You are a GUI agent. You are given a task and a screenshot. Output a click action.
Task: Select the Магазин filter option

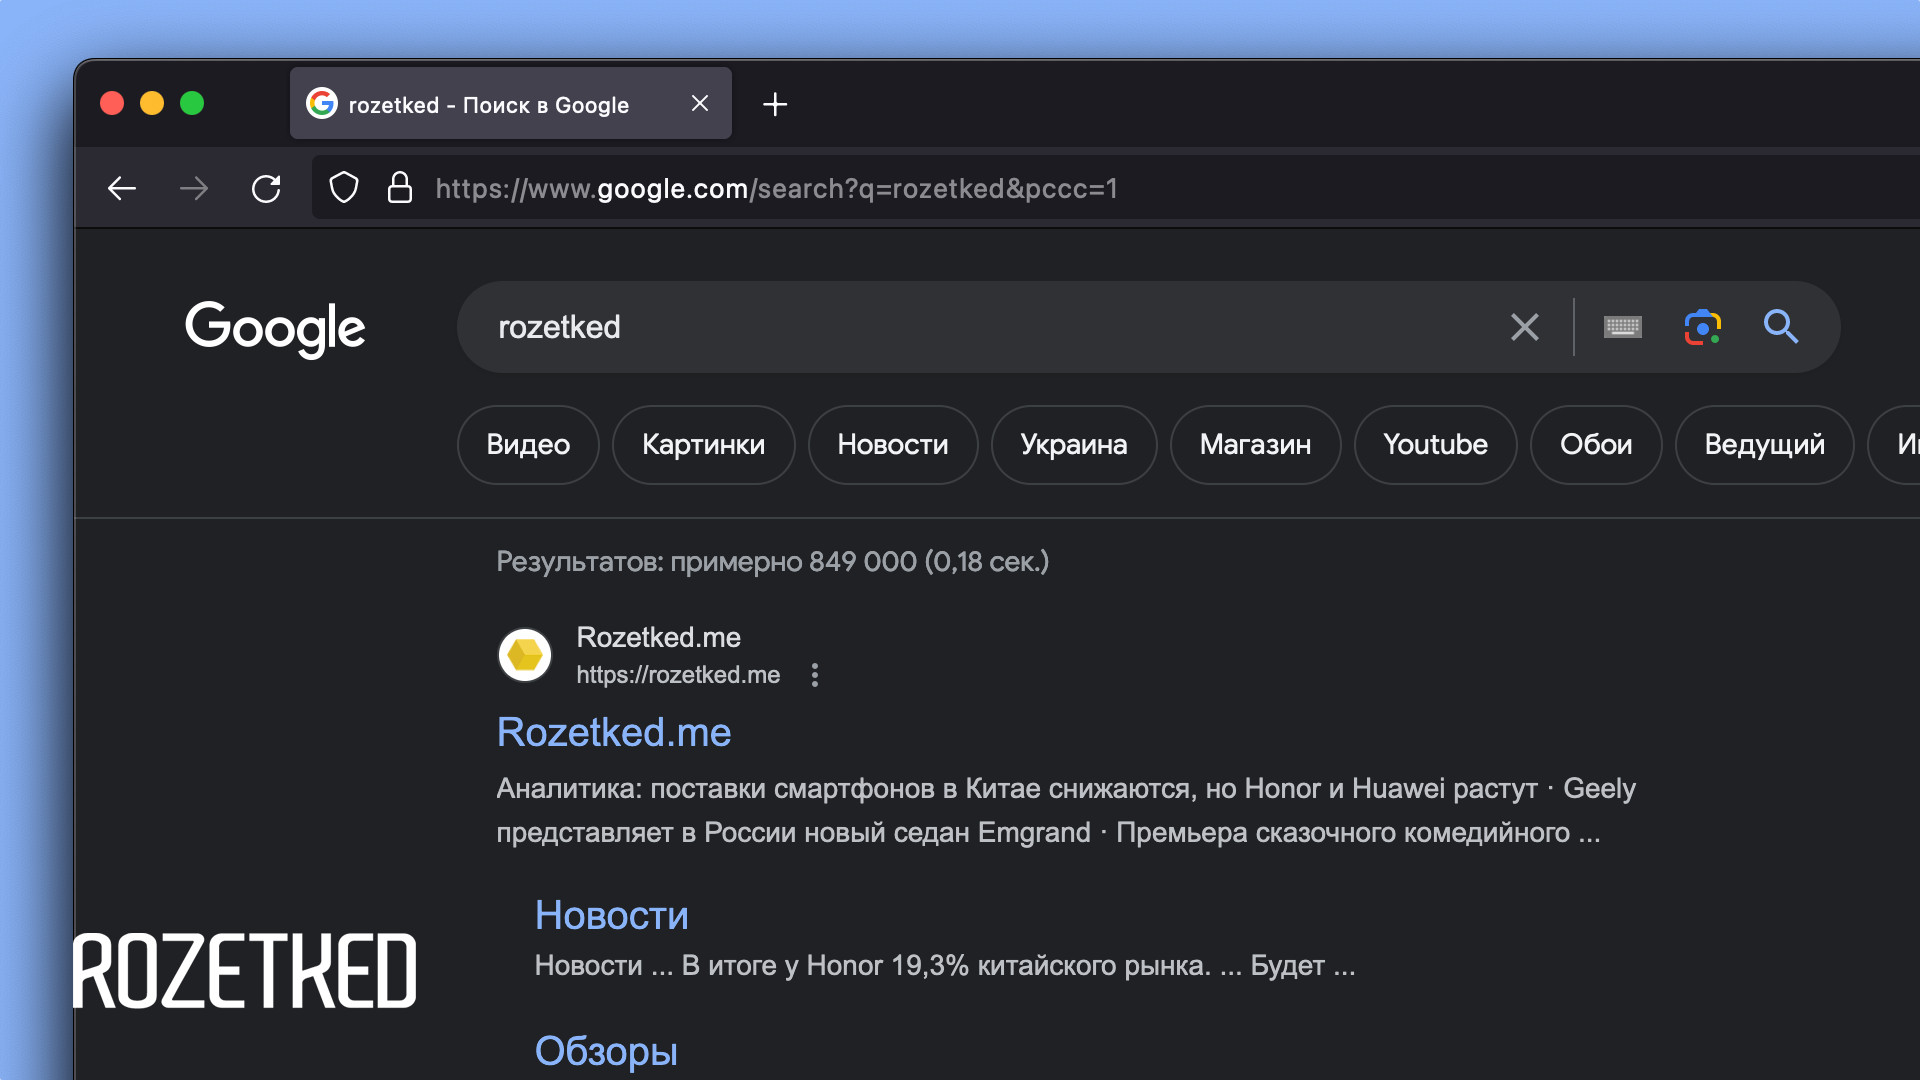1255,445
